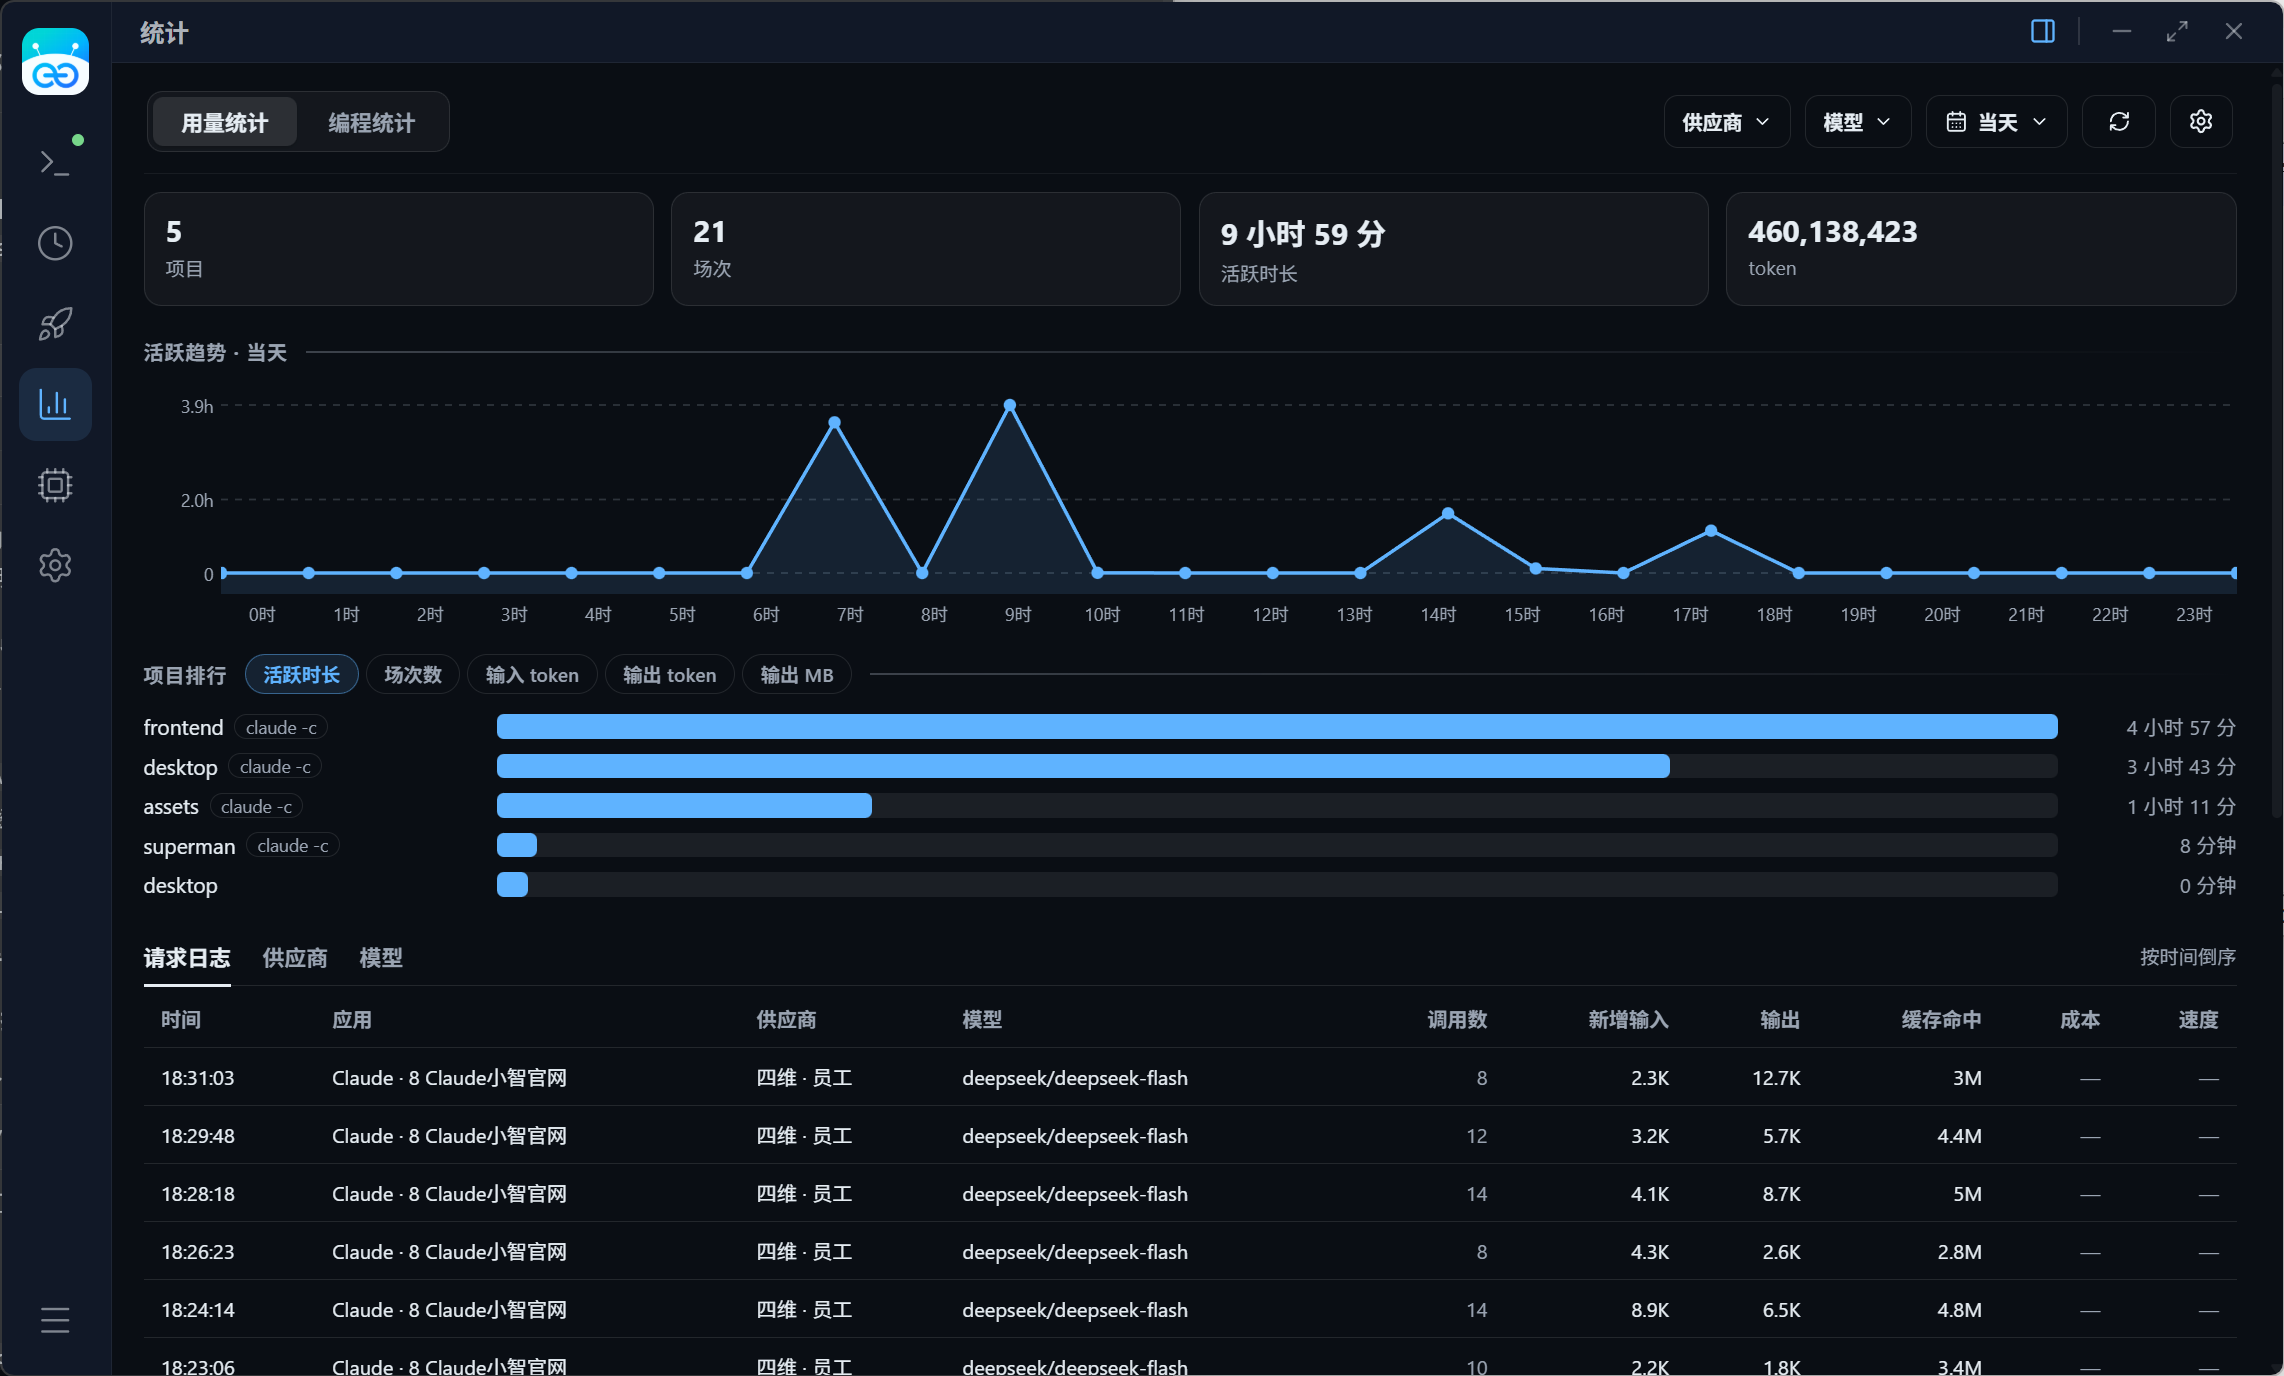The image size is (2284, 1376).
Task: Click the 9 小时 59 分 active duration card
Action: tap(1453, 249)
